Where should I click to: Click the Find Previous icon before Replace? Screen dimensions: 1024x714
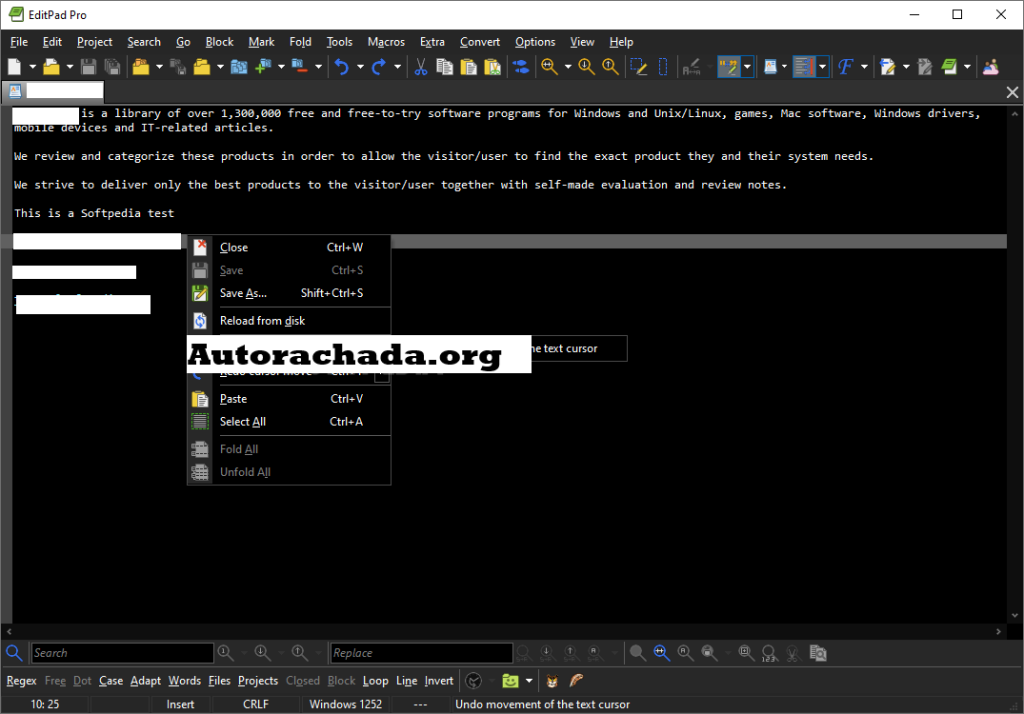tap(300, 653)
